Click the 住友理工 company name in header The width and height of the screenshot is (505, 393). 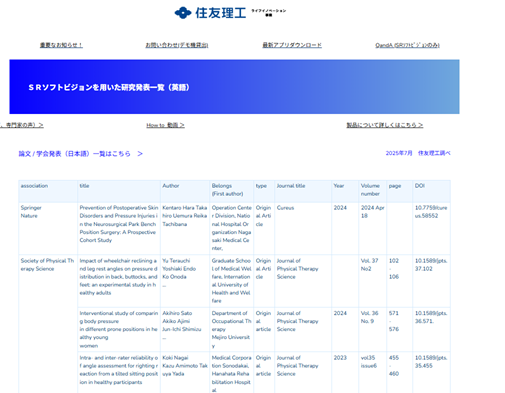[x=221, y=13]
